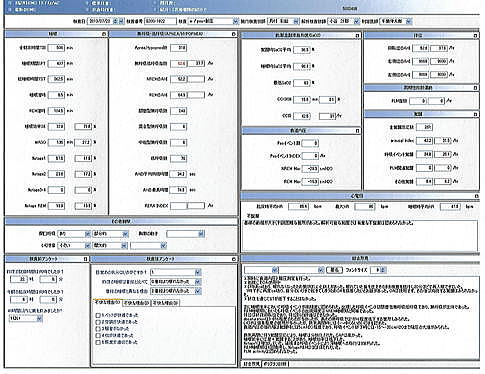The width and height of the screenshot is (485, 374).
Task: Tick the third discomfort reason checkbox
Action: coord(98,329)
